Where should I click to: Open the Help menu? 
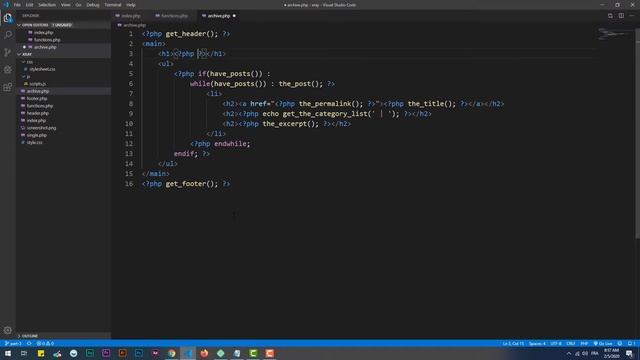point(131,5)
